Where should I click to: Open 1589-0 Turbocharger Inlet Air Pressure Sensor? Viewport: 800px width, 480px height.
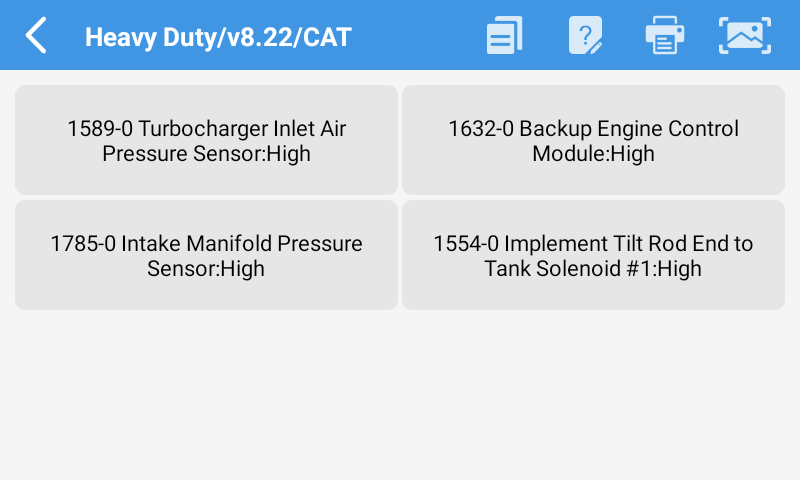[x=206, y=140]
